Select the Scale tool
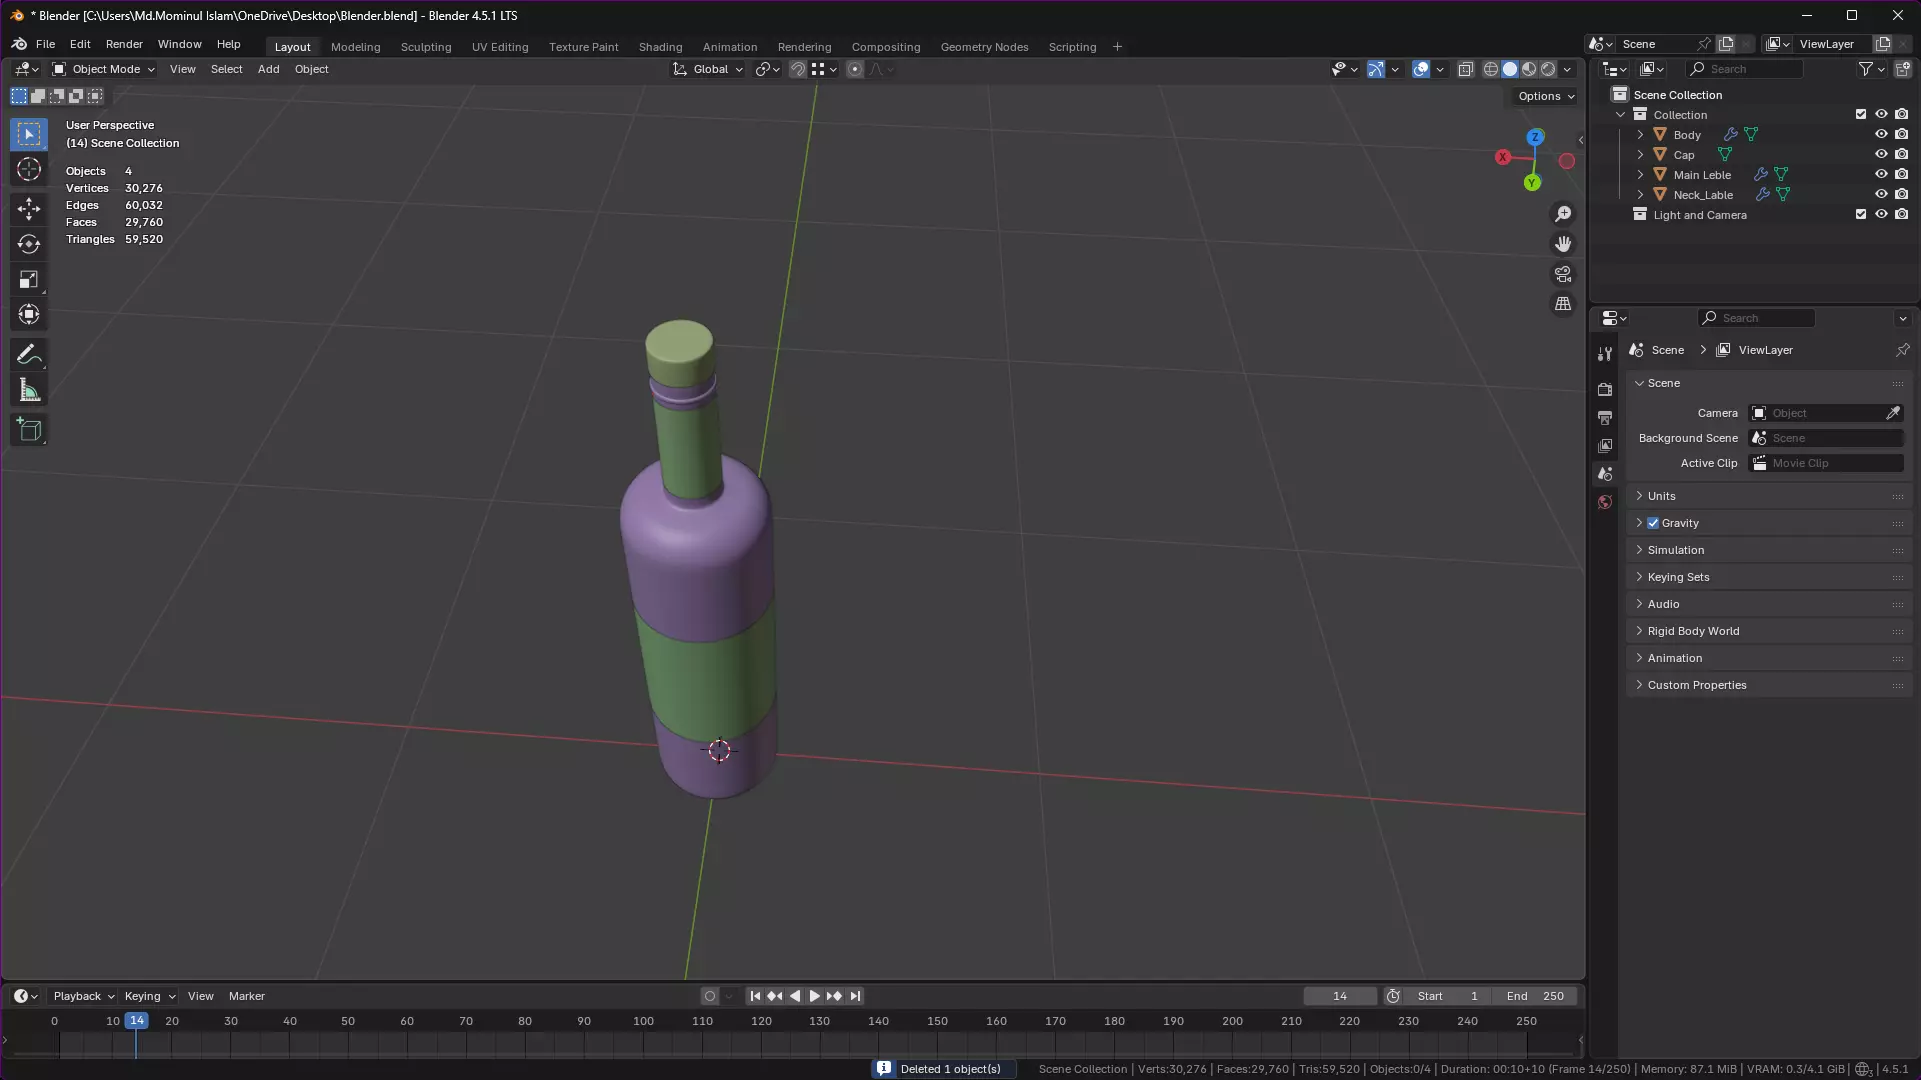Image resolution: width=1921 pixels, height=1080 pixels. 29,279
